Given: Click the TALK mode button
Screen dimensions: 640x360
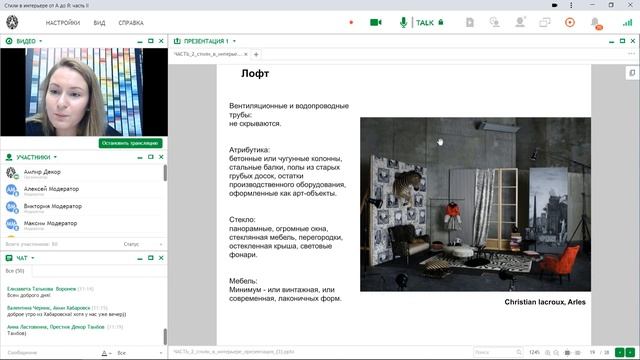Looking at the screenshot, I should point(425,23).
